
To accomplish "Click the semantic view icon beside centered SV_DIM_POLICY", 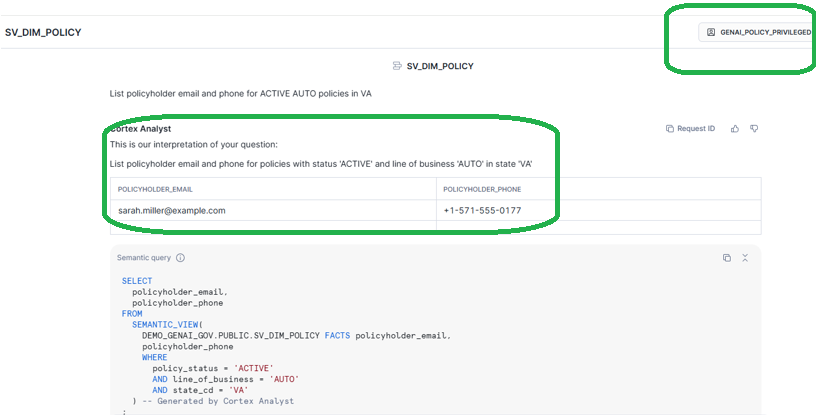I will (x=398, y=66).
